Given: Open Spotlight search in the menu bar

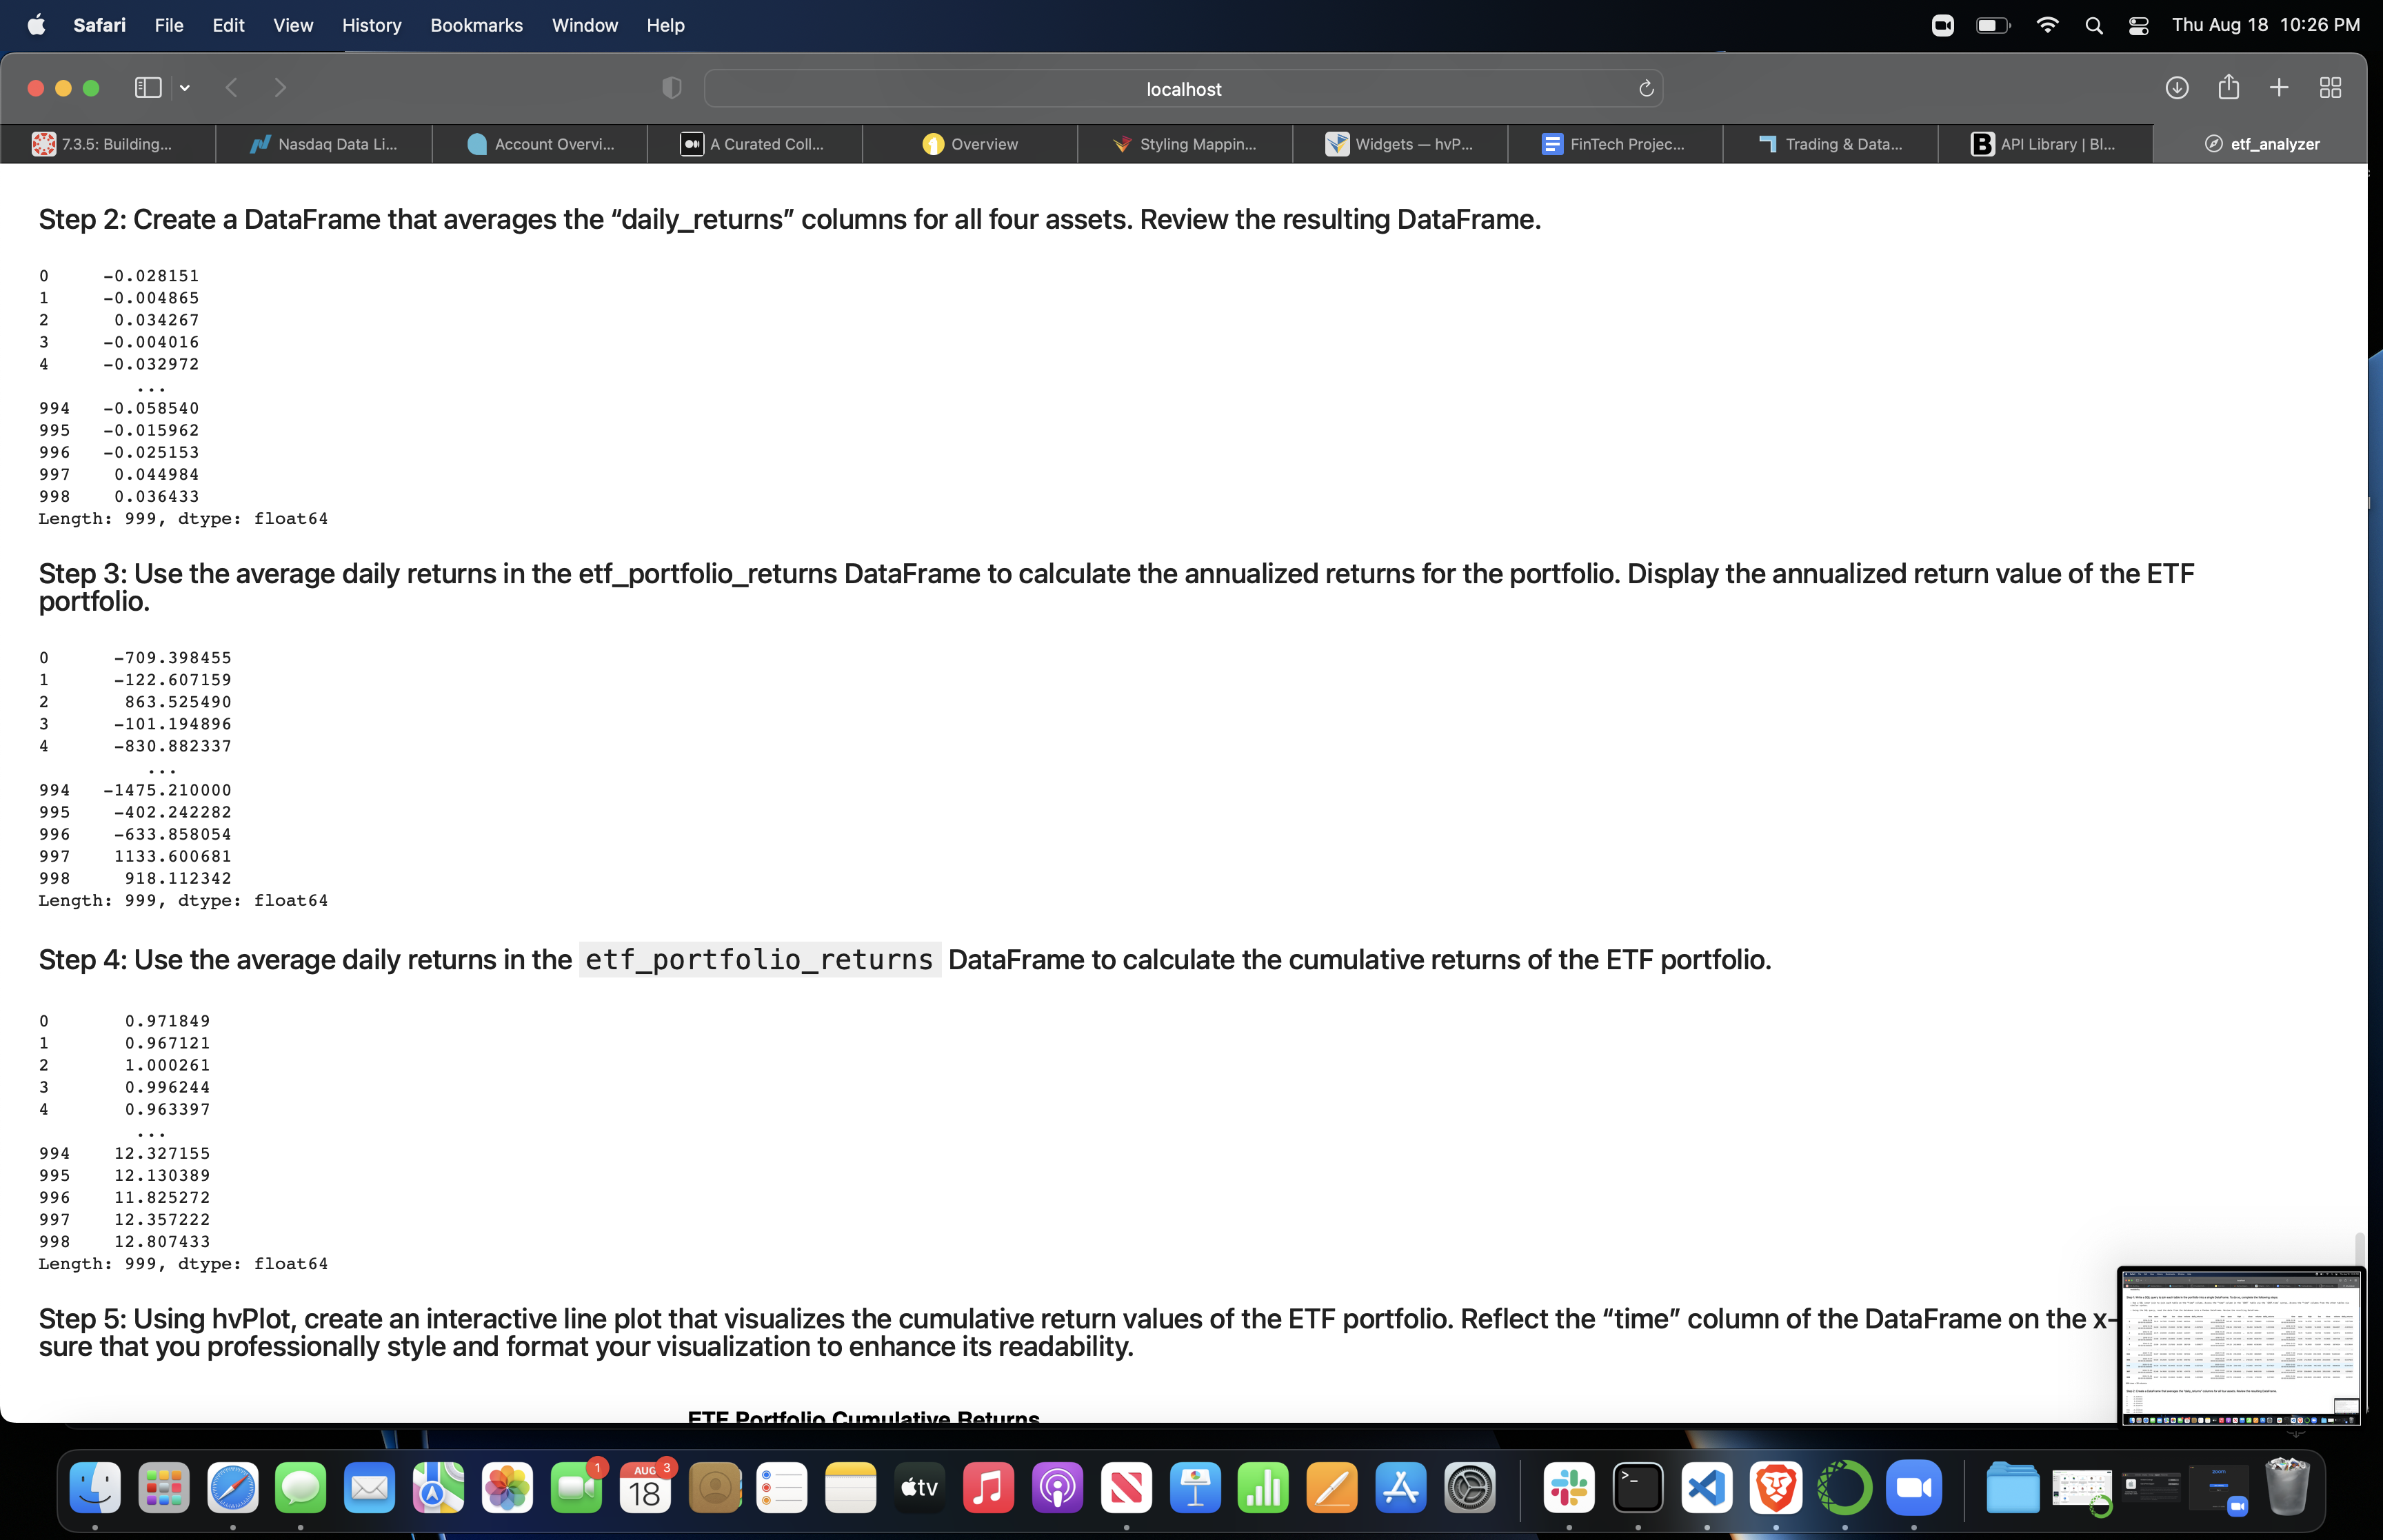Looking at the screenshot, I should pyautogui.click(x=2094, y=25).
